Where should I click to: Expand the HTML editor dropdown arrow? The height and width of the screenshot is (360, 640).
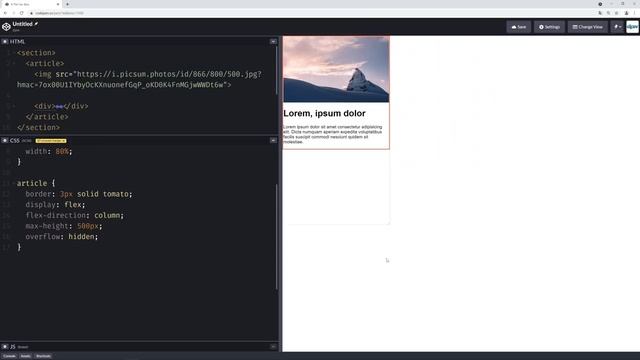(273, 42)
